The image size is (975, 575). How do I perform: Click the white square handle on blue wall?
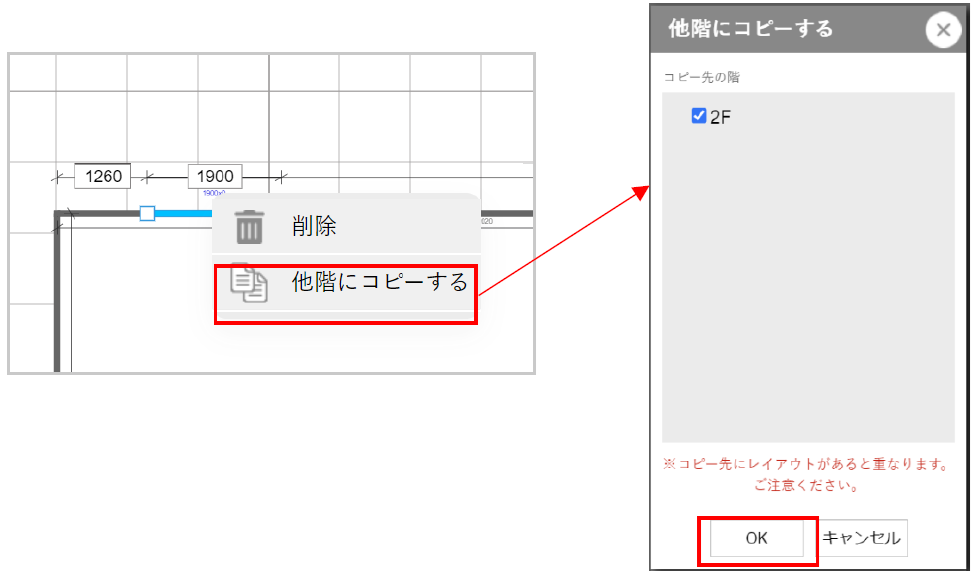click(147, 213)
